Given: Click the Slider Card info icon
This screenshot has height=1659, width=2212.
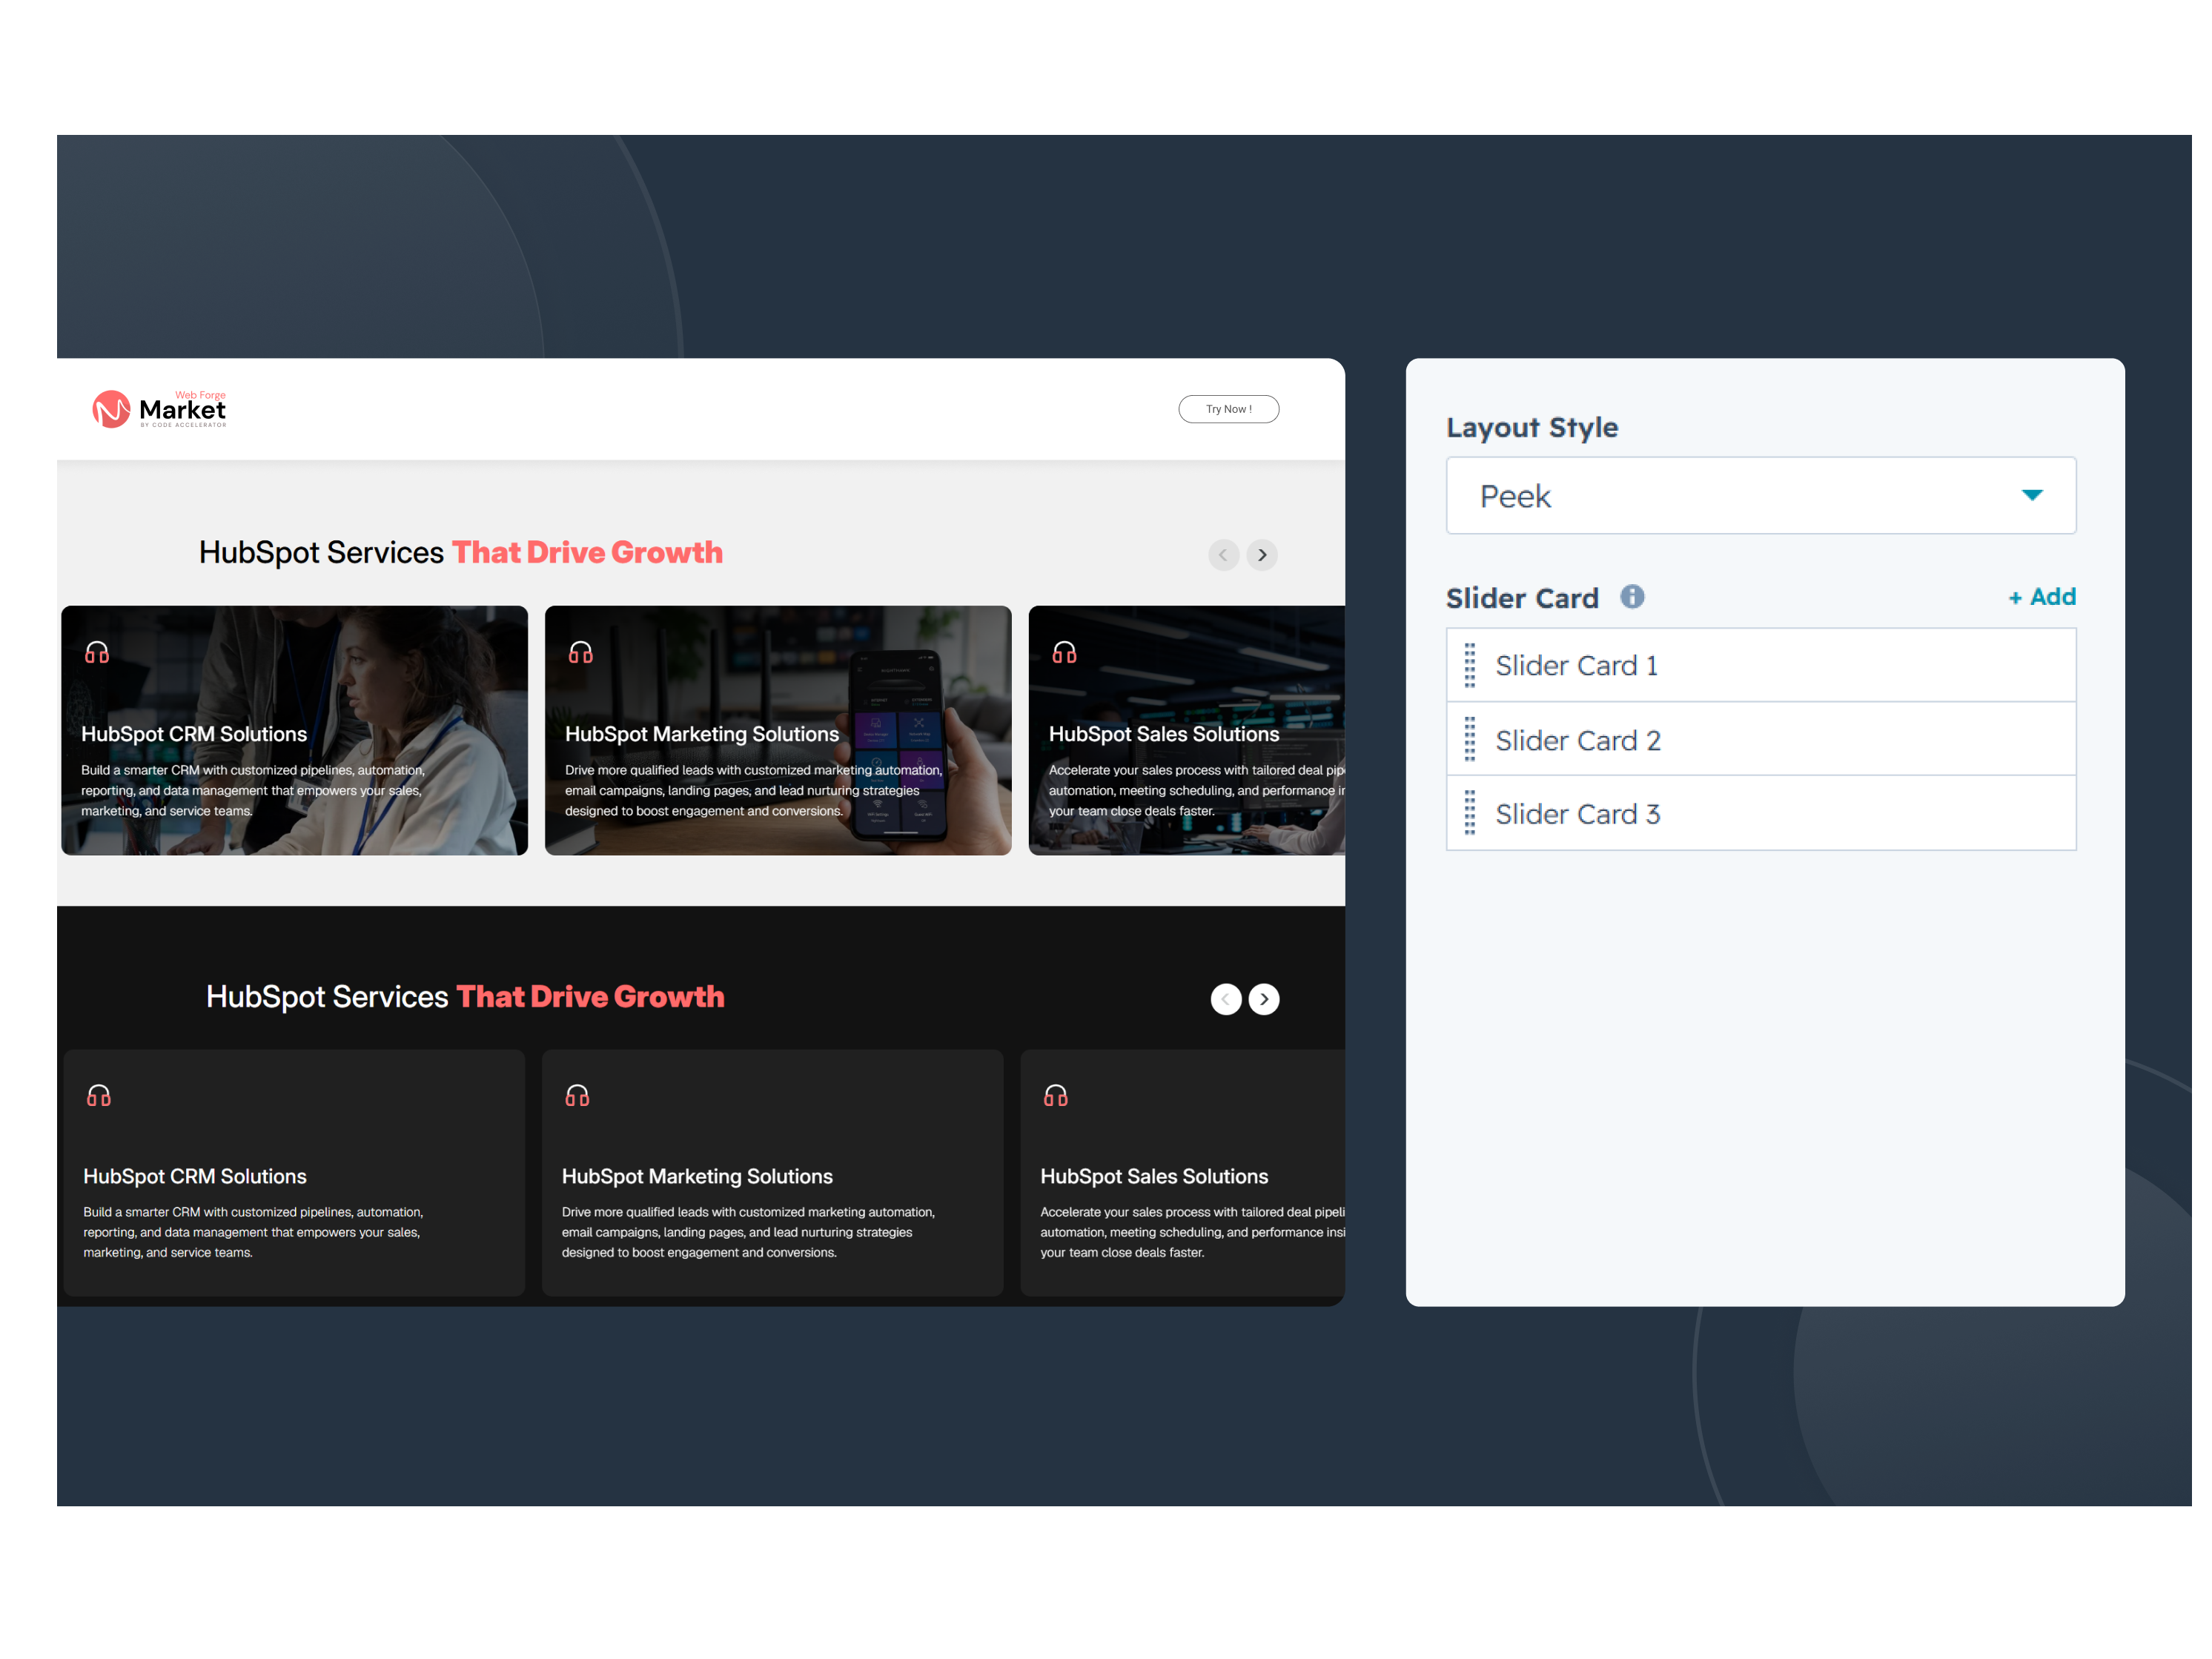Looking at the screenshot, I should [x=1632, y=597].
